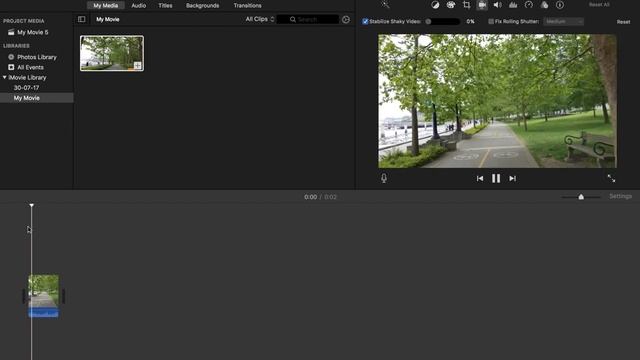Screen dimensions: 640x360
Task: Skip to previous clip
Action: coord(480,178)
